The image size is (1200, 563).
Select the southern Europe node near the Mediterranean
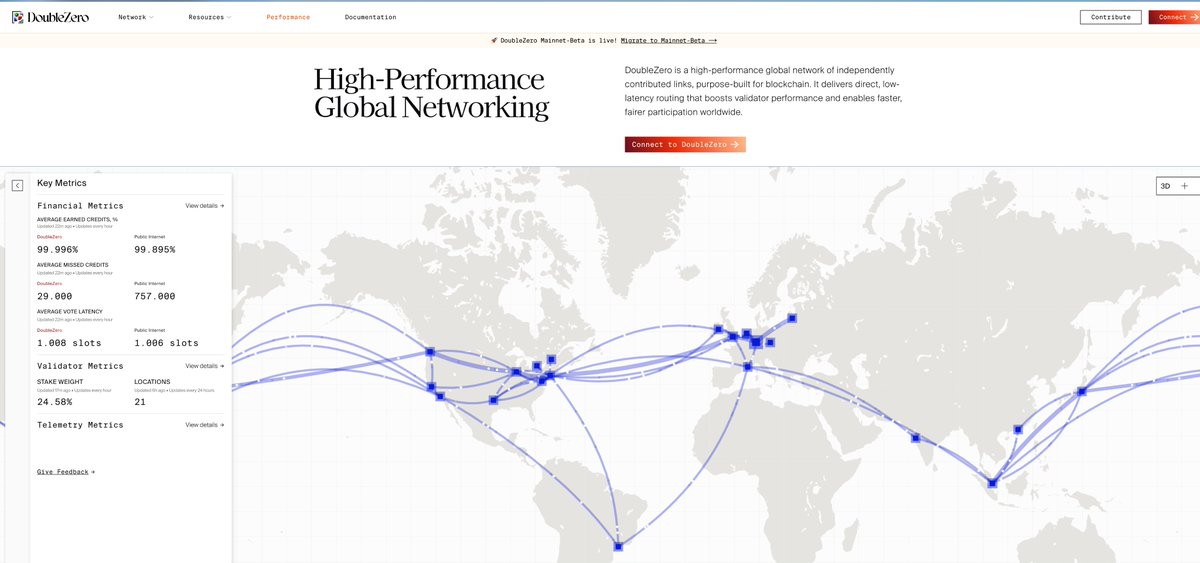[748, 366]
